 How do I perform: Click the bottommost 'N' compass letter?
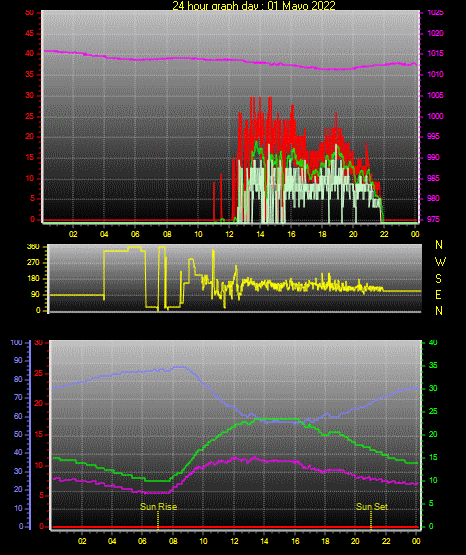coord(439,311)
